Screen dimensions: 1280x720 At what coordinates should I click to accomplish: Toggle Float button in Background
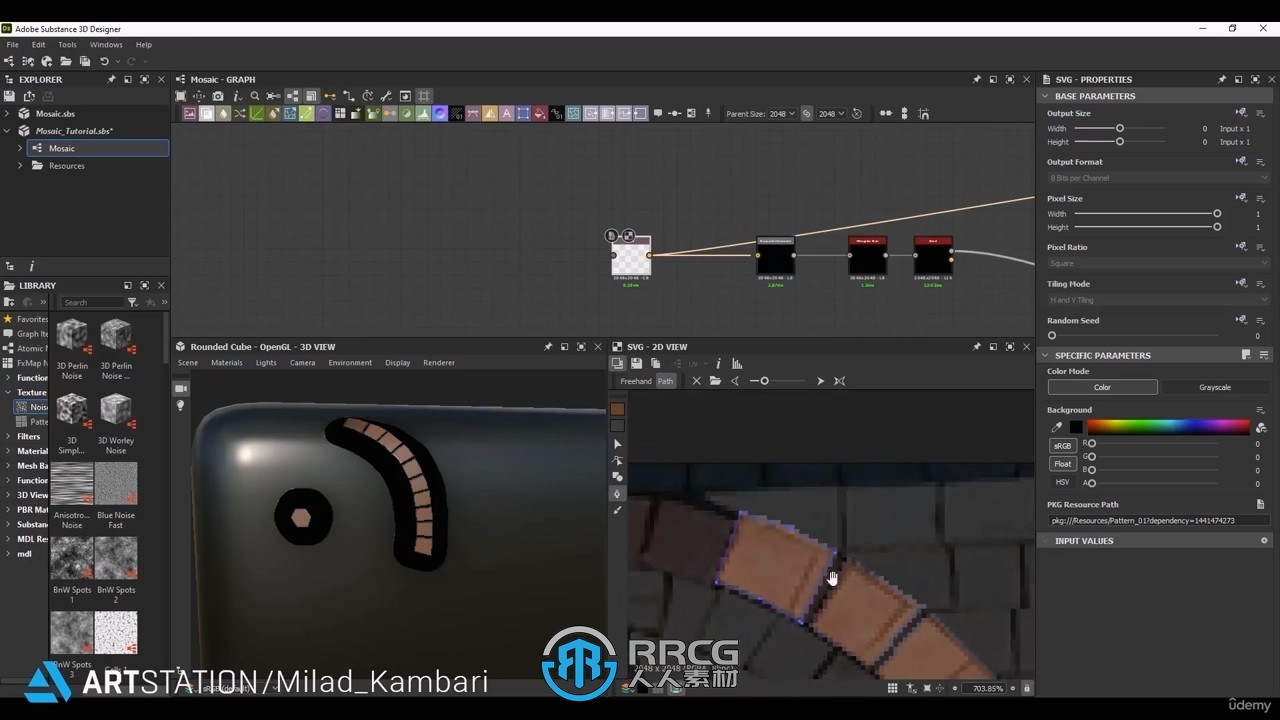click(1062, 464)
